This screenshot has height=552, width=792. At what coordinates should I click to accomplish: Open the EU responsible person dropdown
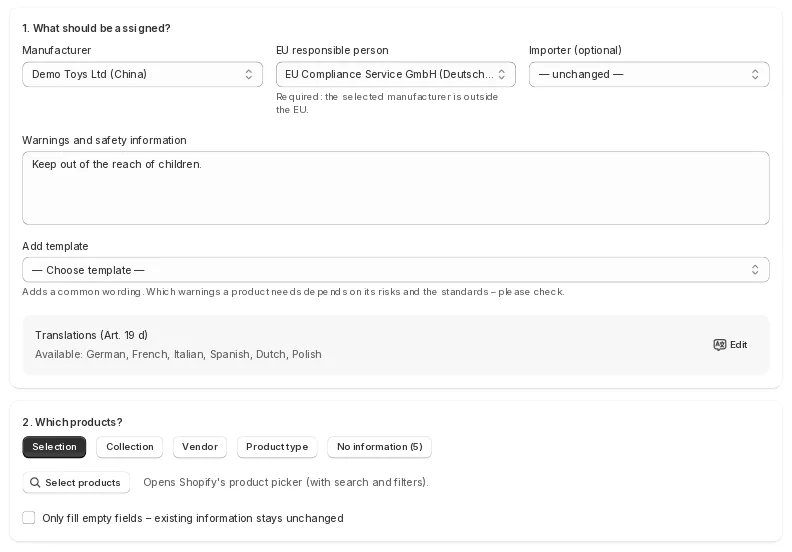click(x=395, y=74)
